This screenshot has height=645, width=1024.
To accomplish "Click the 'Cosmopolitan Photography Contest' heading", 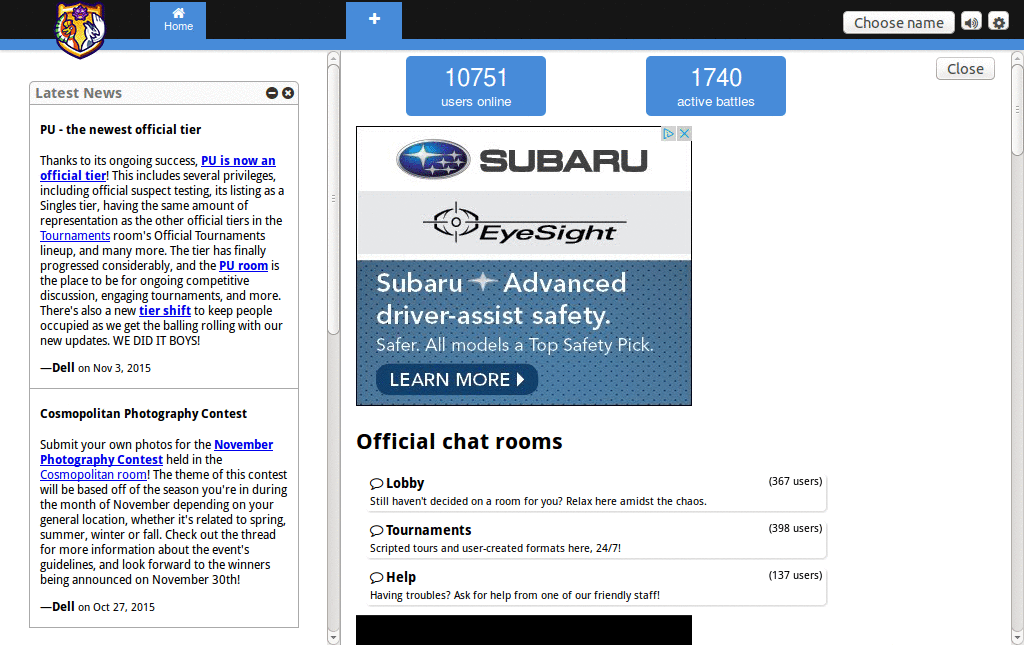I will tap(143, 413).
